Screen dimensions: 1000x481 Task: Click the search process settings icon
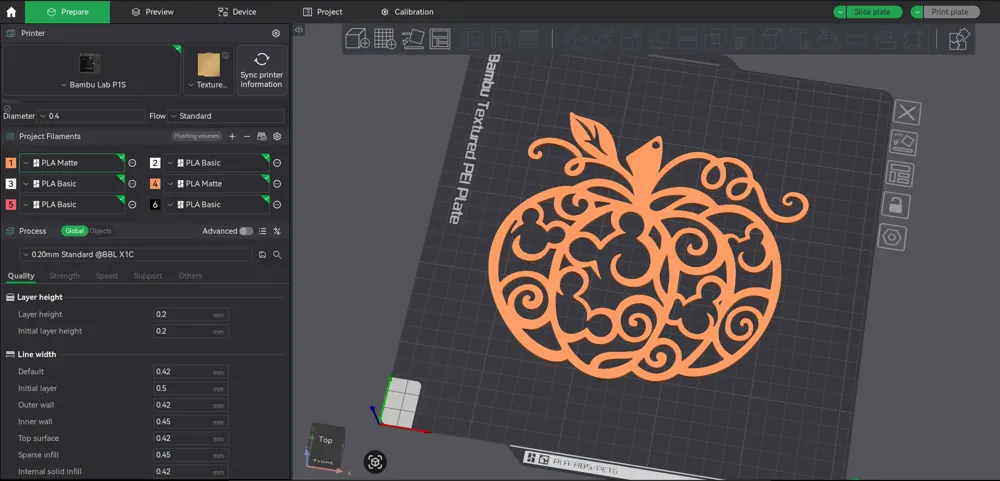pyautogui.click(x=277, y=255)
